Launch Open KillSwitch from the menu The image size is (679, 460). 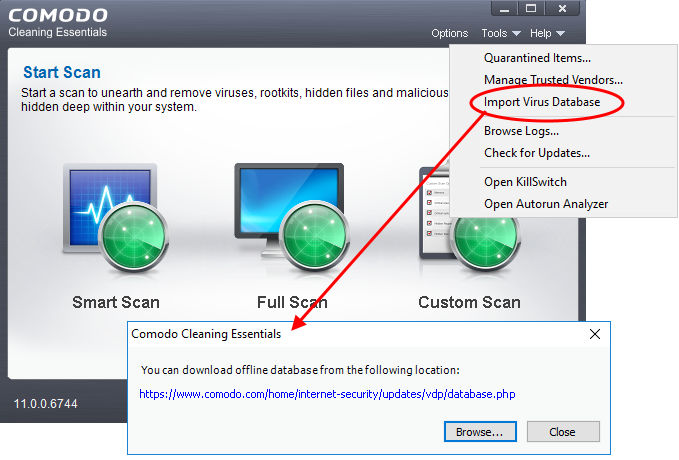point(525,182)
